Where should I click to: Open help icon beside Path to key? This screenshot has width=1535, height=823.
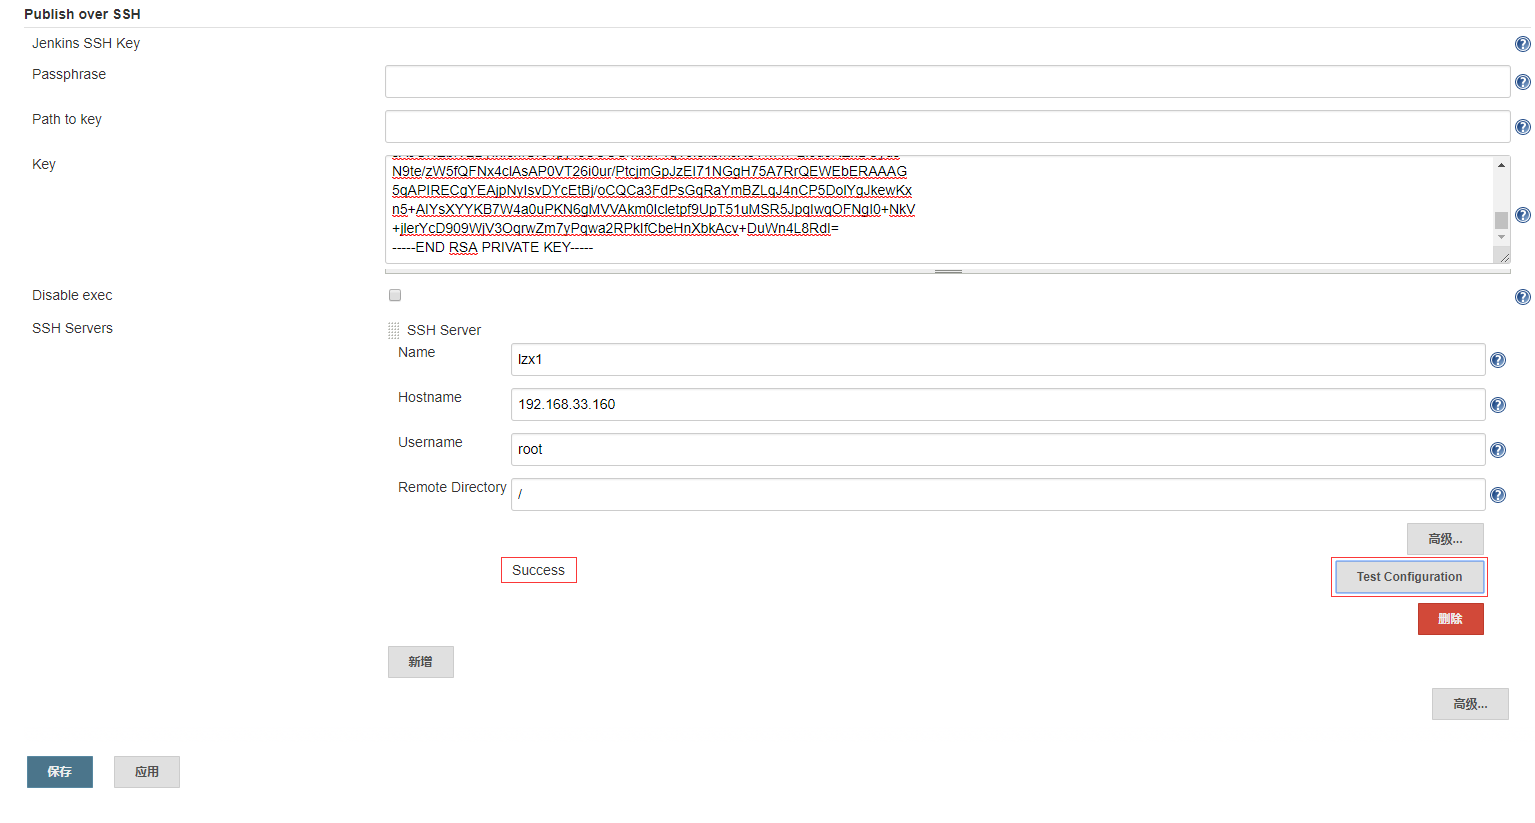pyautogui.click(x=1522, y=127)
